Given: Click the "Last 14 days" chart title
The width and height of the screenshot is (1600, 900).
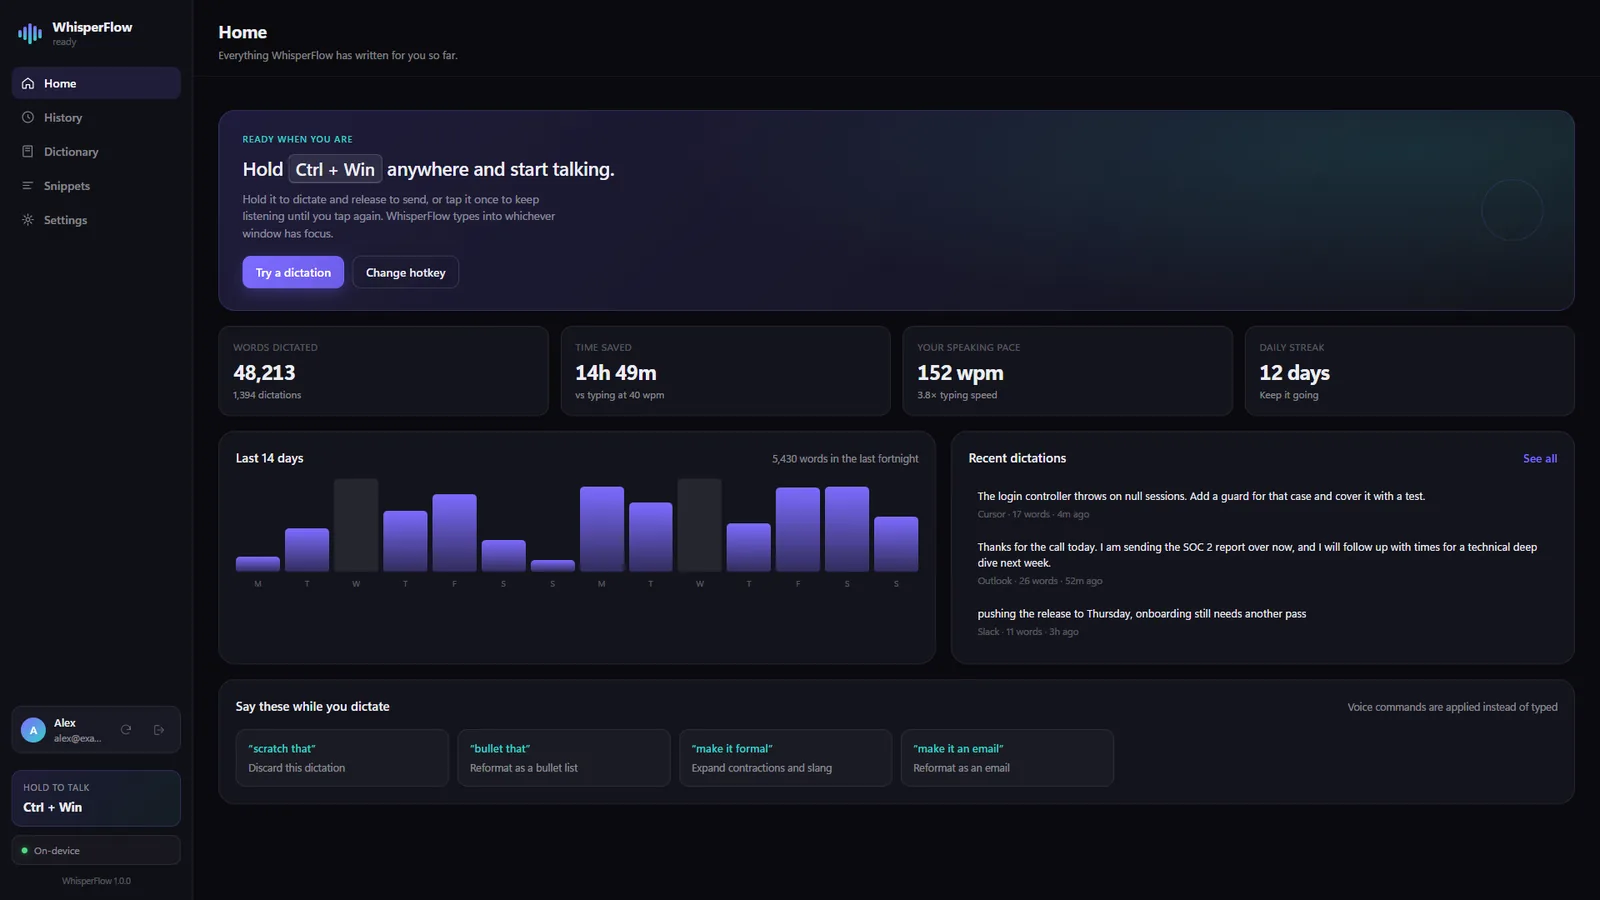Looking at the screenshot, I should 269,458.
